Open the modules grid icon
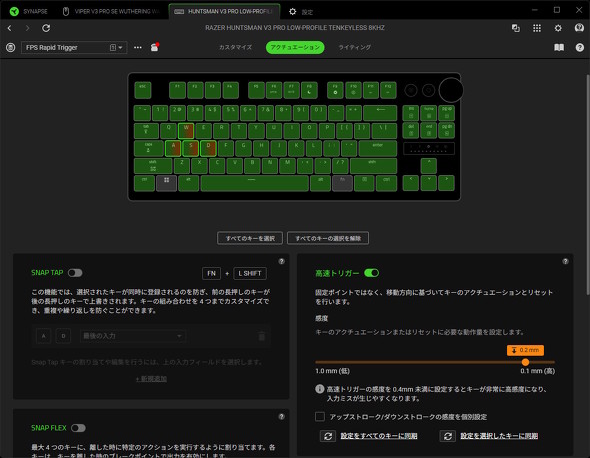Image resolution: width=590 pixels, height=458 pixels. tap(537, 28)
